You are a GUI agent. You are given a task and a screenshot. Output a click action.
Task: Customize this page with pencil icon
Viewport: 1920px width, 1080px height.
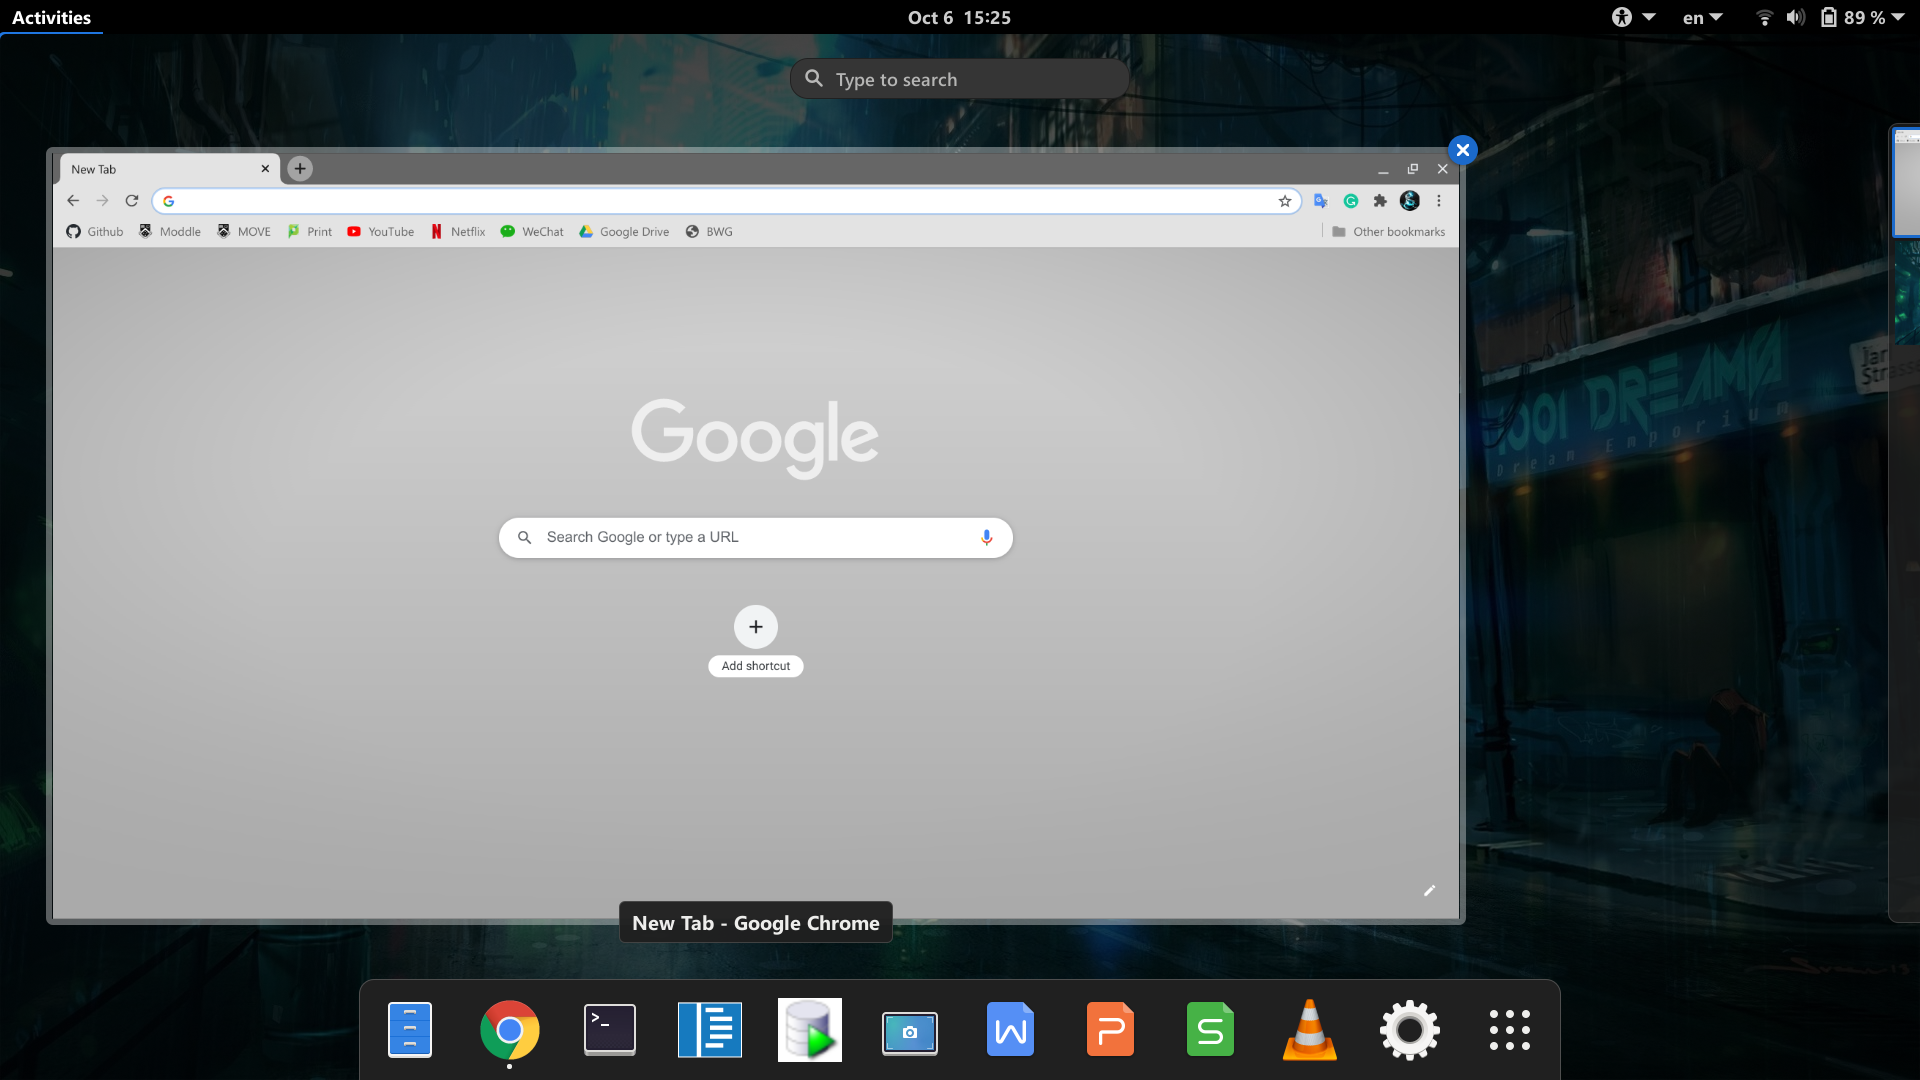[1430, 891]
